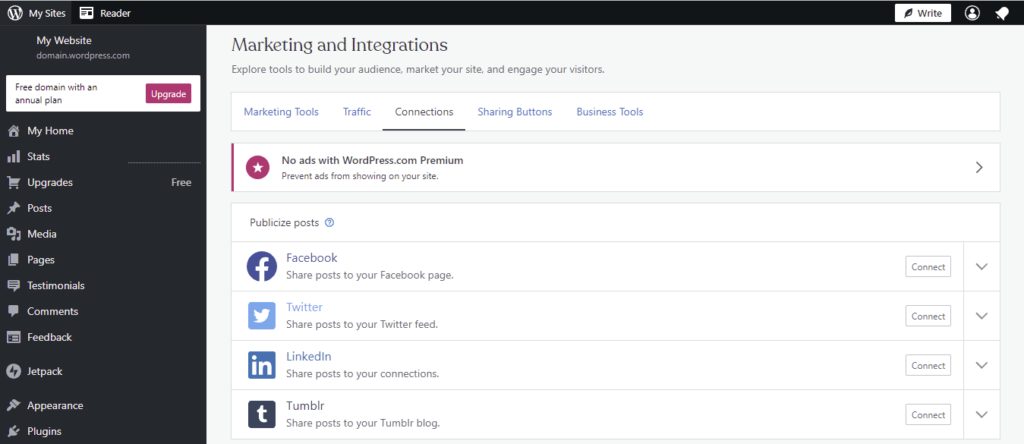Click the Write button
Screen dimensions: 1024x444
point(923,13)
